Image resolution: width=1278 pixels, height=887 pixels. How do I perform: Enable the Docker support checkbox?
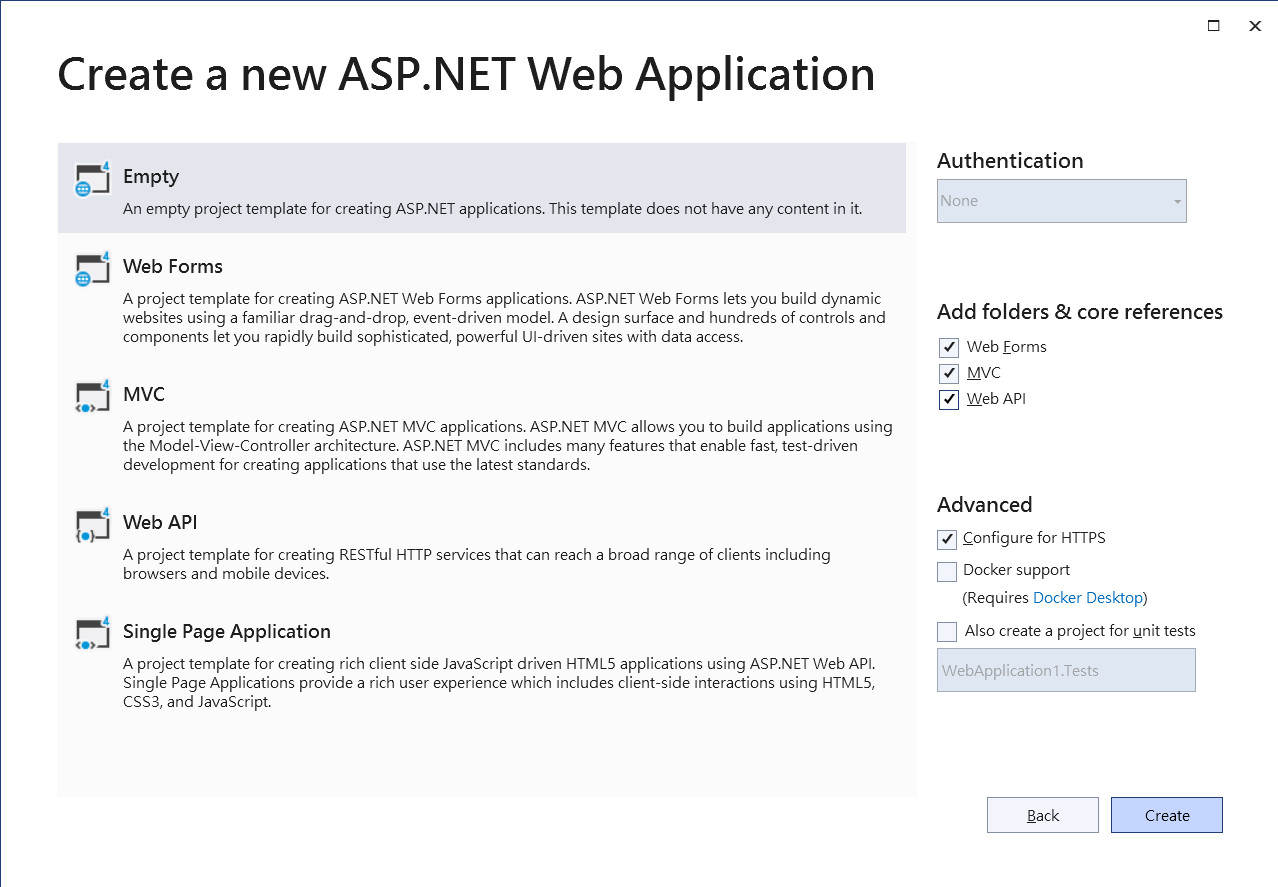(x=947, y=571)
